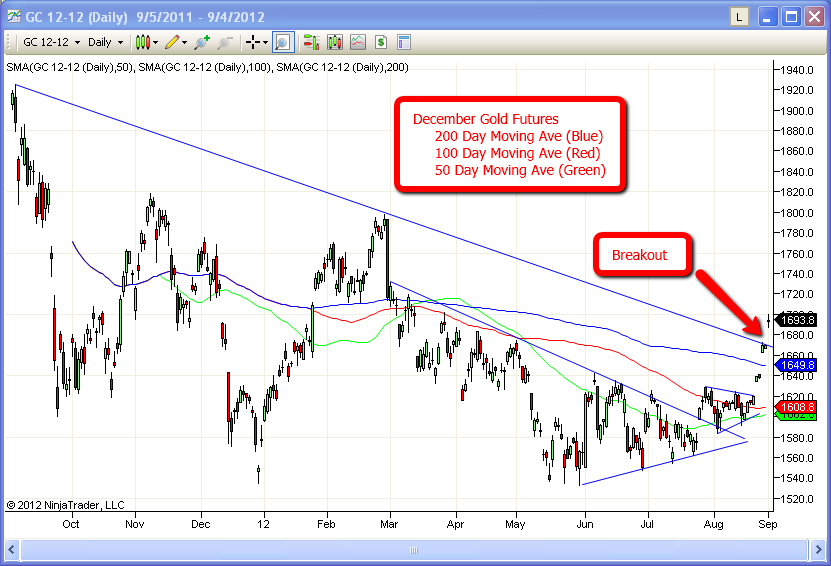This screenshot has height=566, width=831.
Task: Open the drawing tools dropdown arrow
Action: click(186, 42)
